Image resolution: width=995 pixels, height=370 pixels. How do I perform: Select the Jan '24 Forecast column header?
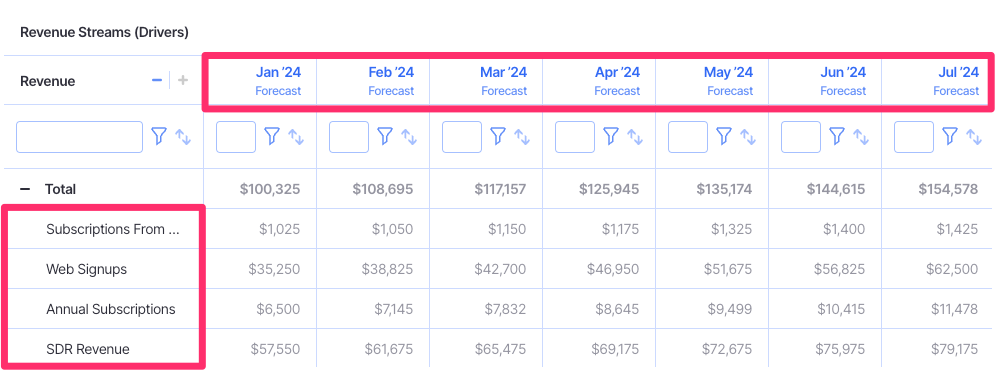click(x=260, y=81)
